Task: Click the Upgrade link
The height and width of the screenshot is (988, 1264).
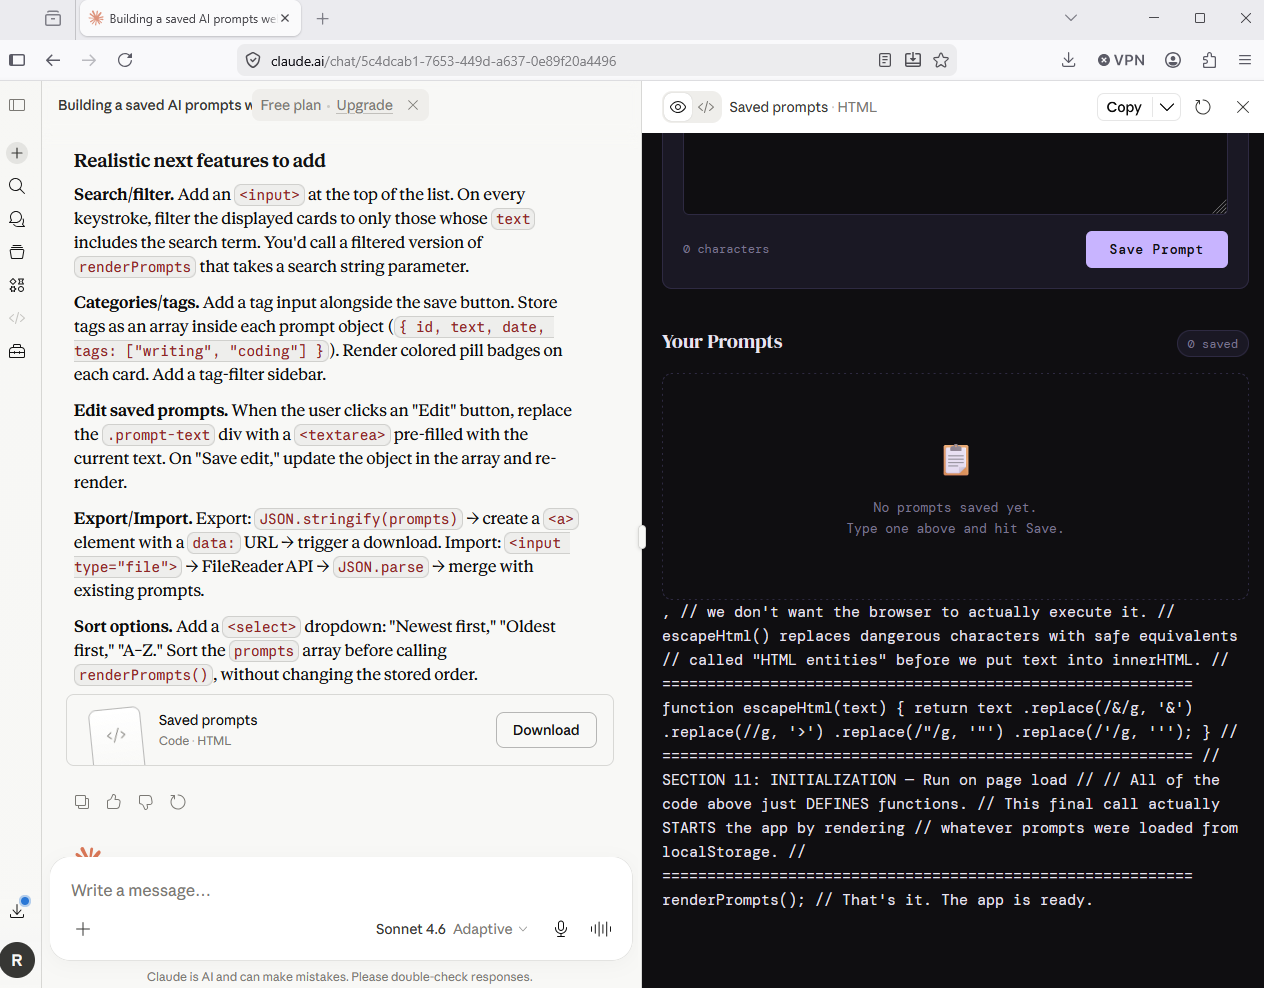Action: tap(364, 105)
